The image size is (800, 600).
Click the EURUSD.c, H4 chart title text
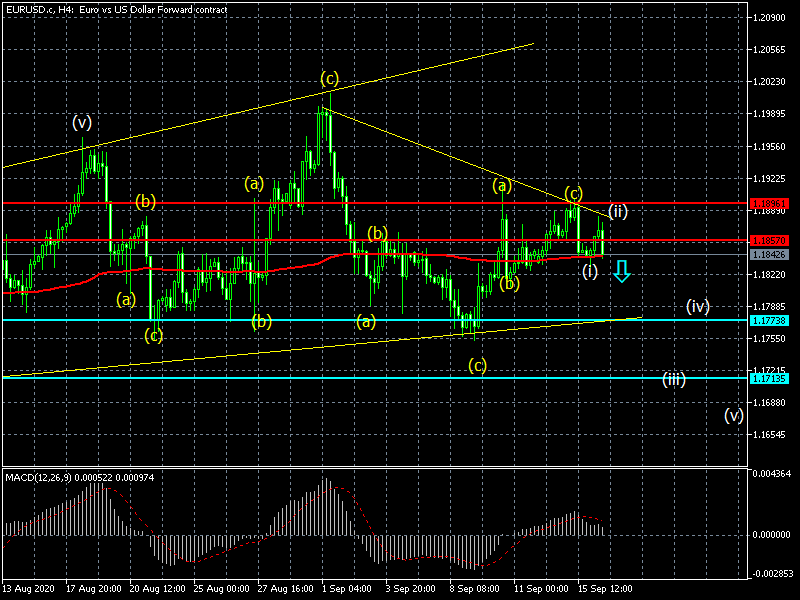click(116, 10)
